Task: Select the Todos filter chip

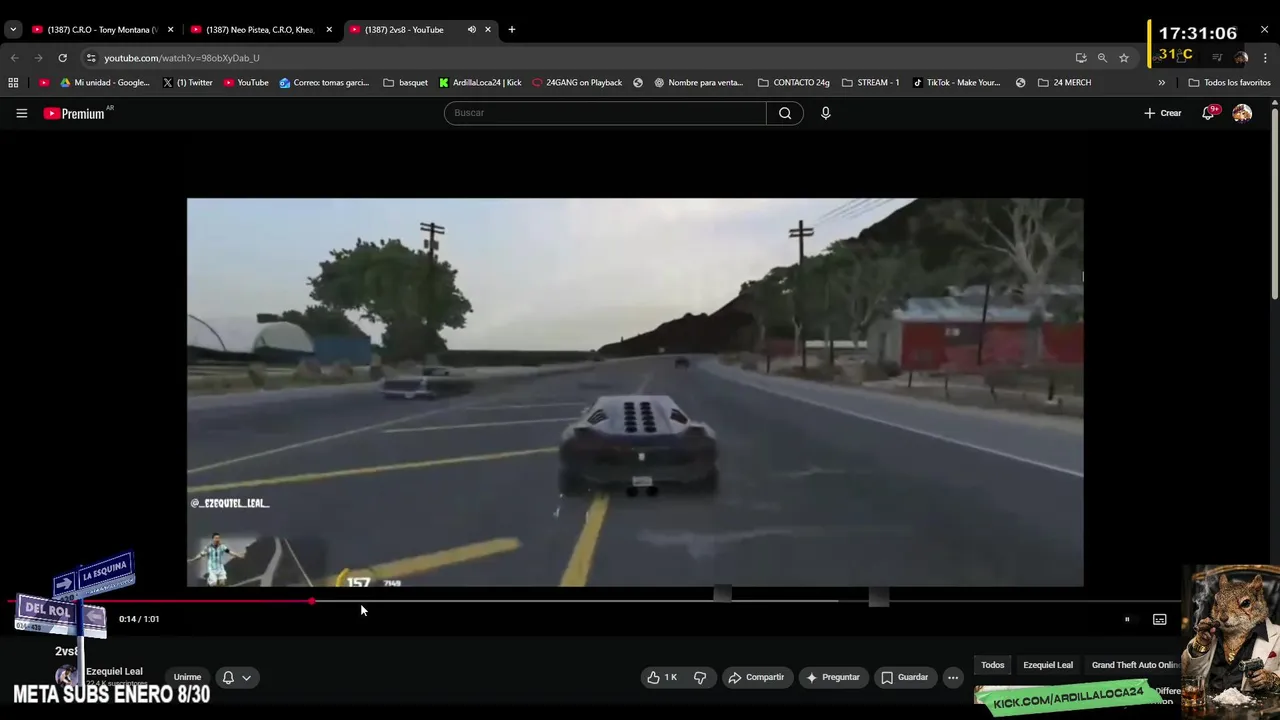Action: (992, 665)
